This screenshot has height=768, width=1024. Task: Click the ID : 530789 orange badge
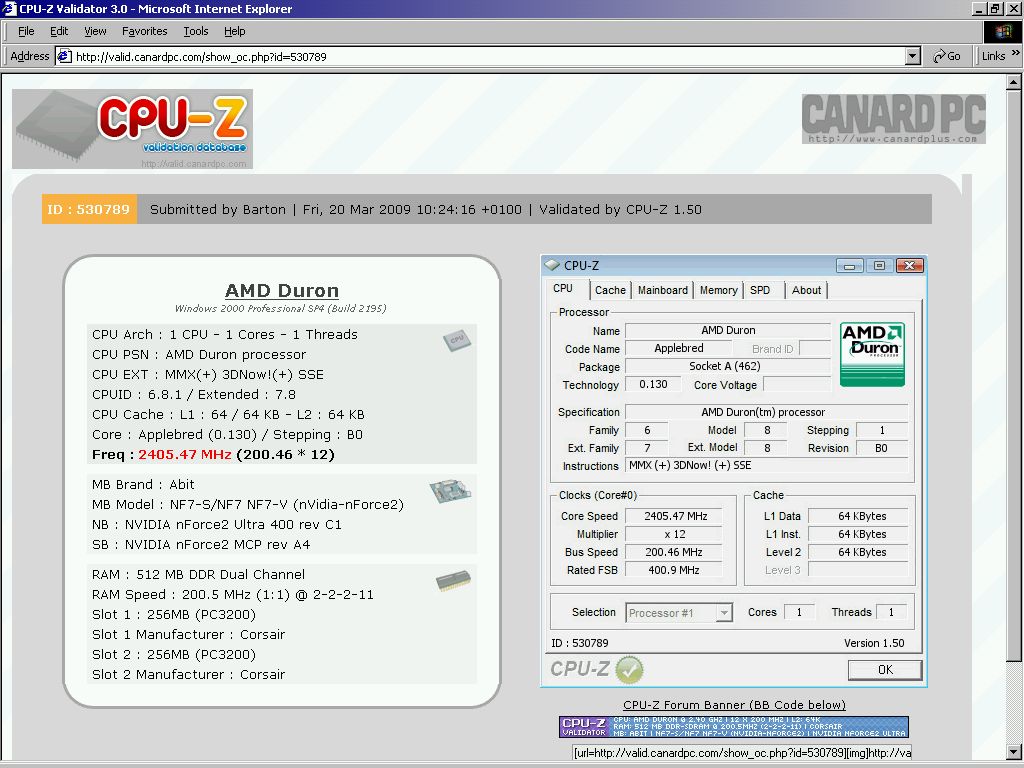89,209
